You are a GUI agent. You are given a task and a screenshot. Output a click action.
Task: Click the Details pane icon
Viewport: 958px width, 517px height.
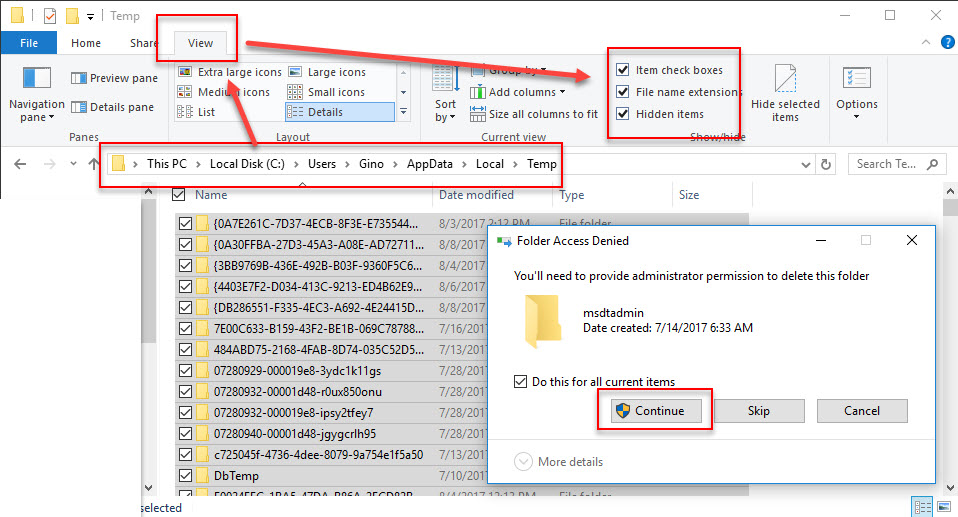click(x=79, y=107)
